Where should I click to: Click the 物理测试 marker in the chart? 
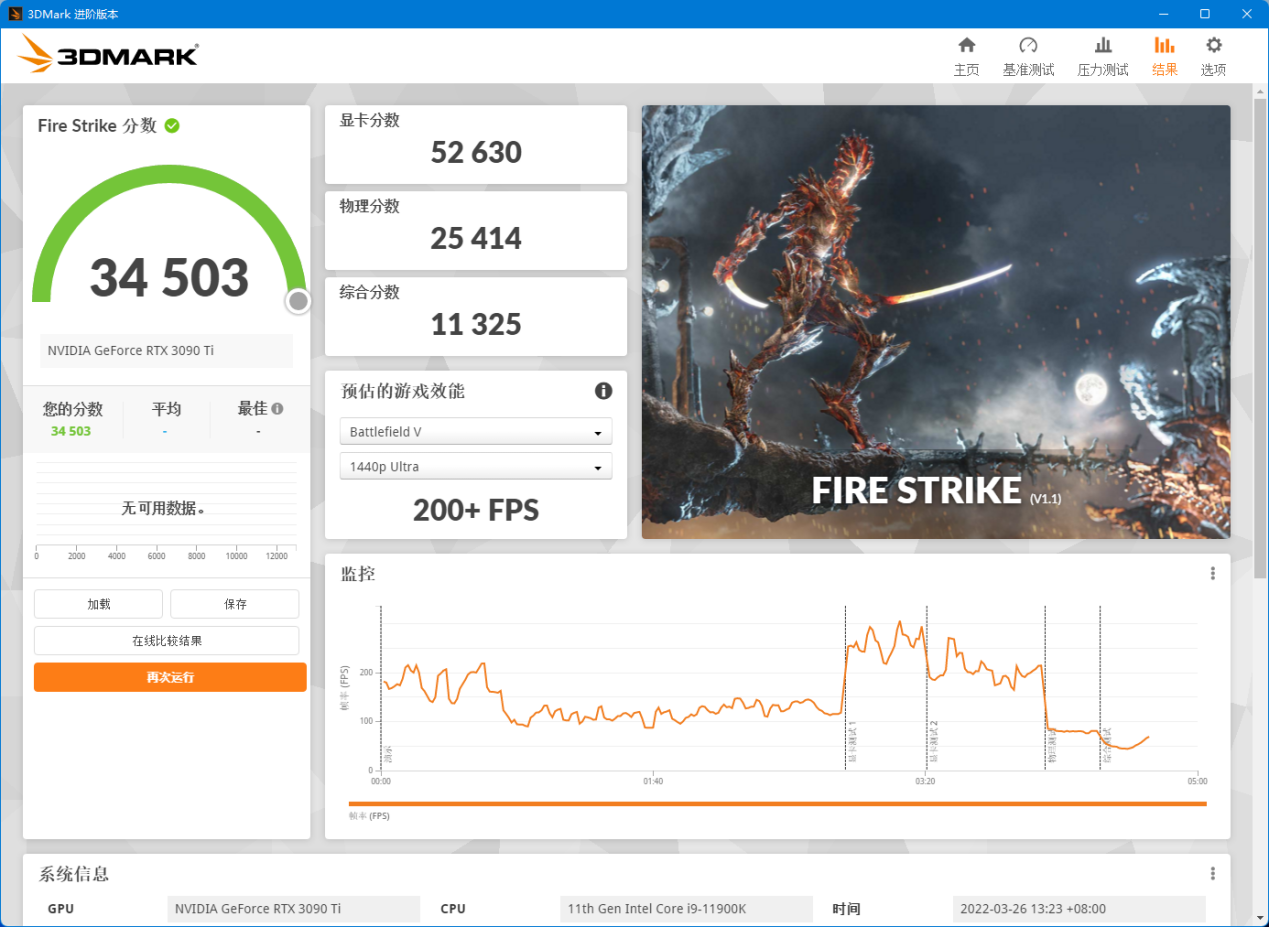coord(1052,746)
